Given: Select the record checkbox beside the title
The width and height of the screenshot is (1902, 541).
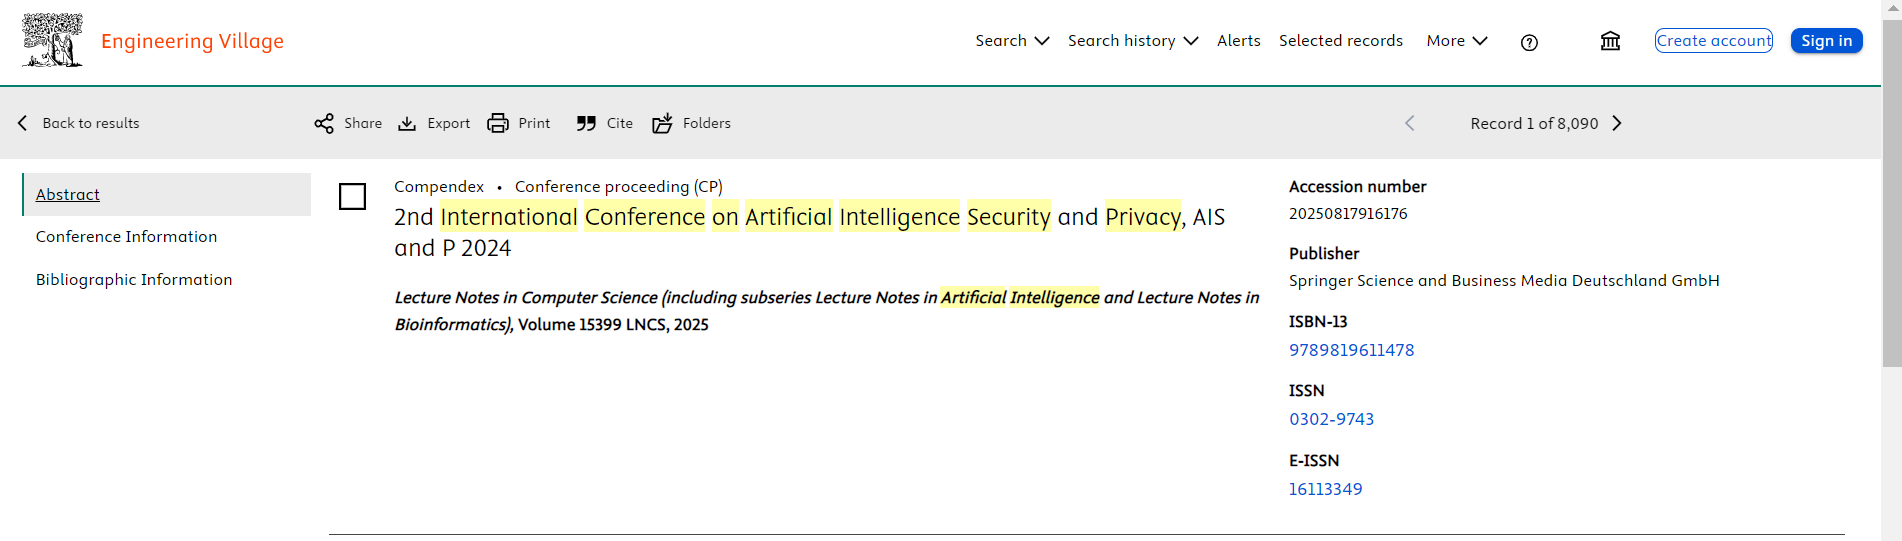Looking at the screenshot, I should pos(352,196).
